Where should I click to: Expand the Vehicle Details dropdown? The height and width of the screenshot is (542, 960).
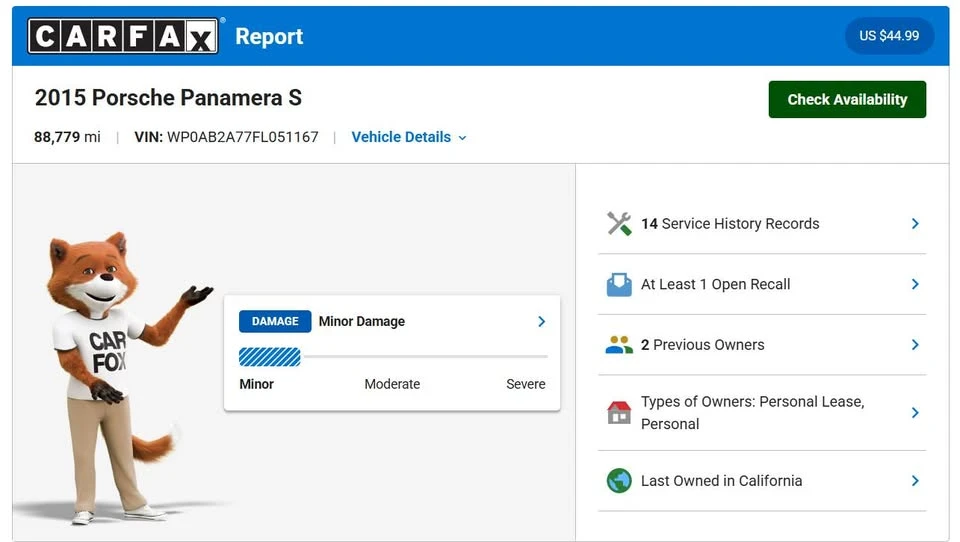pos(408,137)
